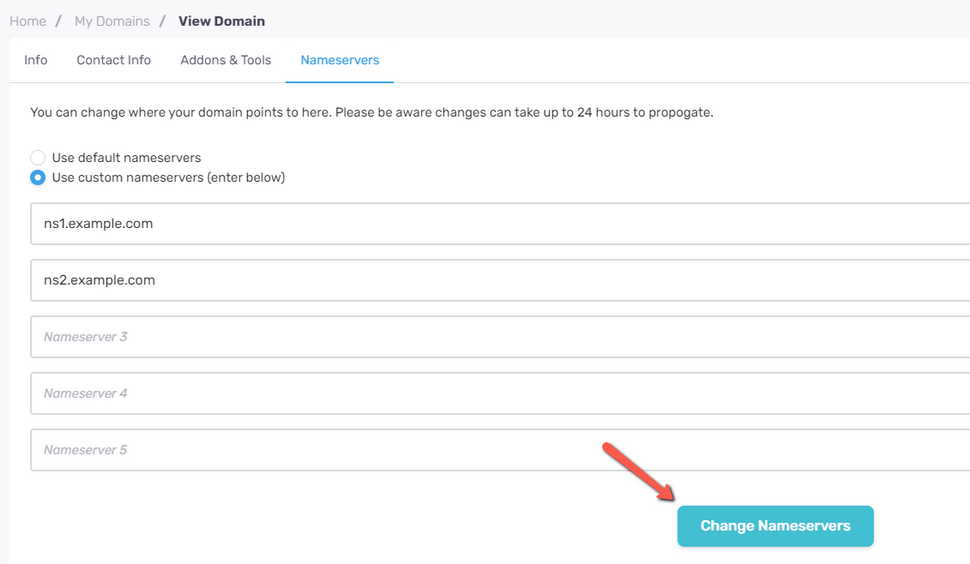The height and width of the screenshot is (564, 970).
Task: Open the Contact Info tab
Action: point(114,60)
